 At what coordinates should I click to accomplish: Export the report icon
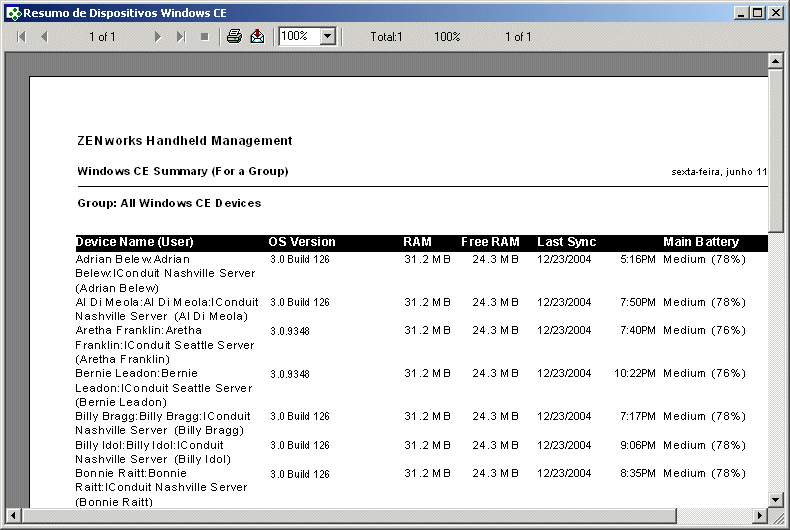tap(257, 36)
